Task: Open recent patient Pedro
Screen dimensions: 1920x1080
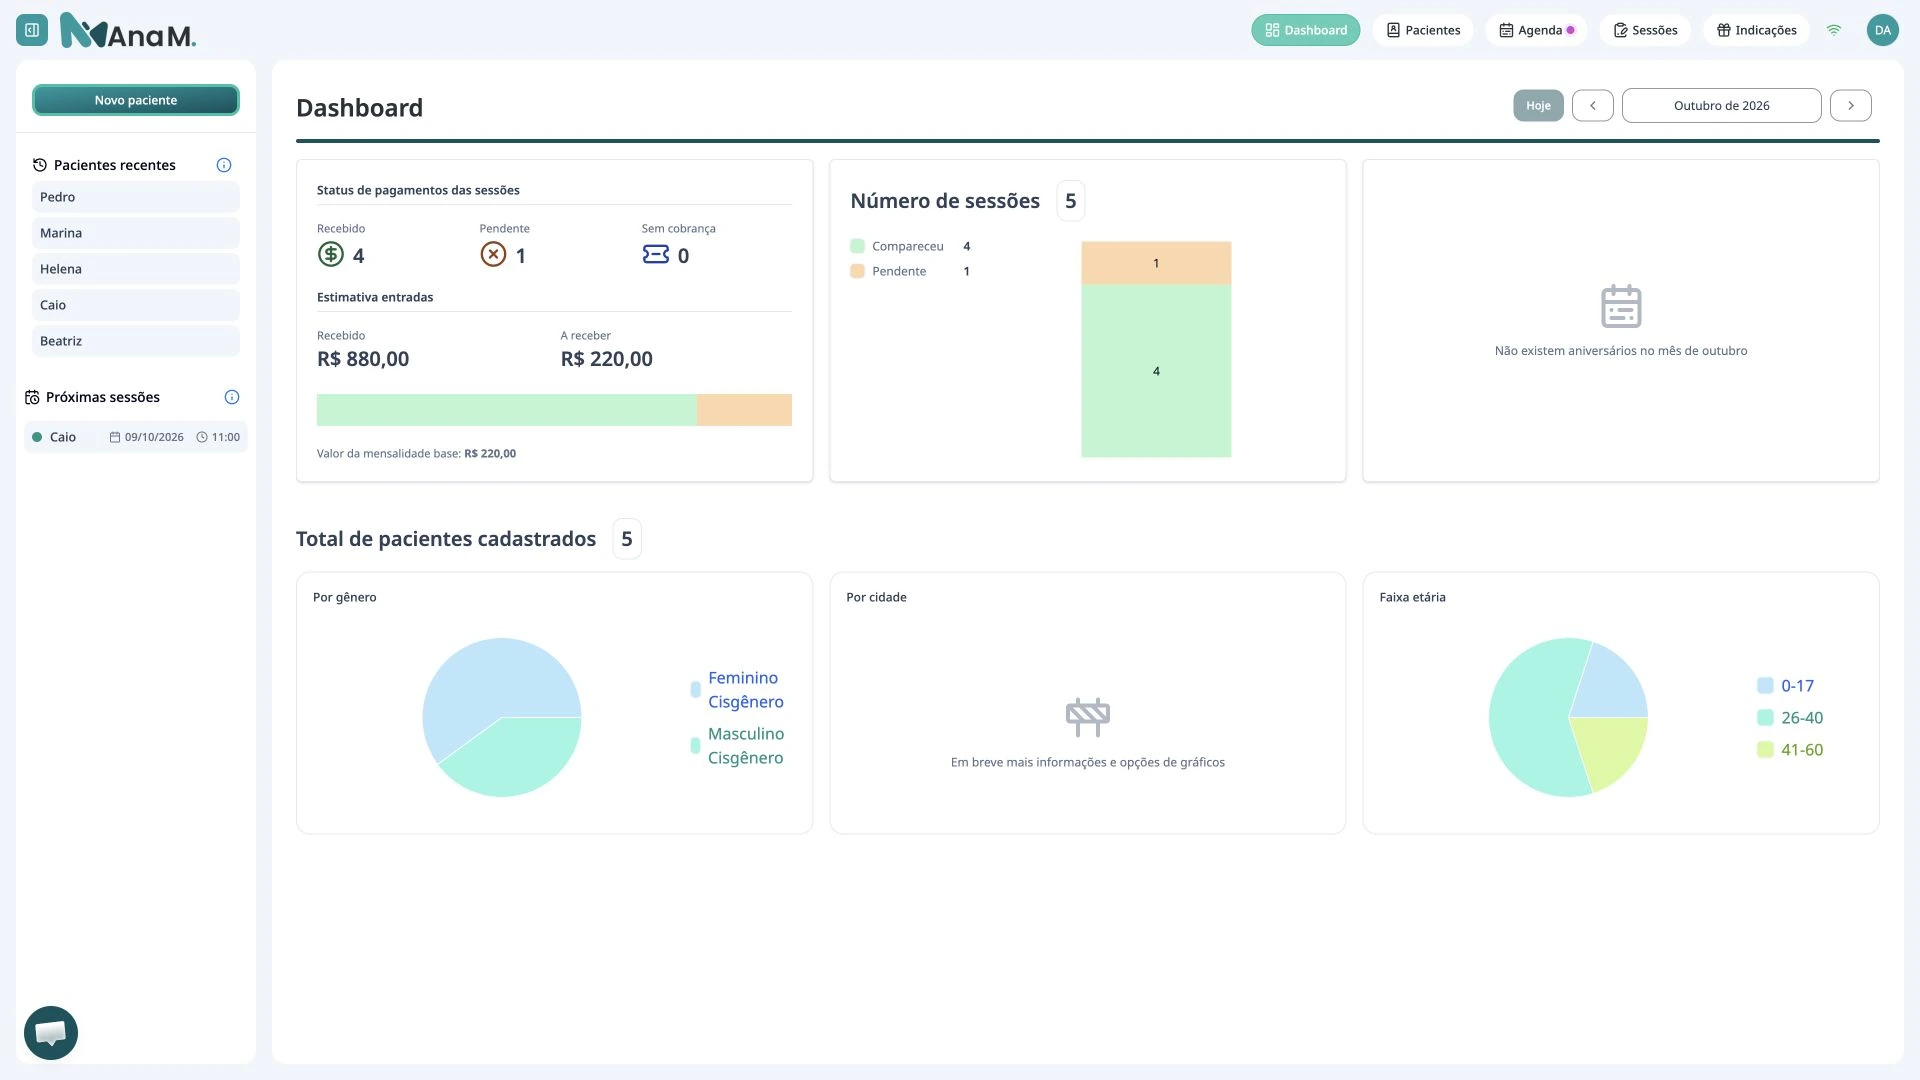Action: [136, 197]
